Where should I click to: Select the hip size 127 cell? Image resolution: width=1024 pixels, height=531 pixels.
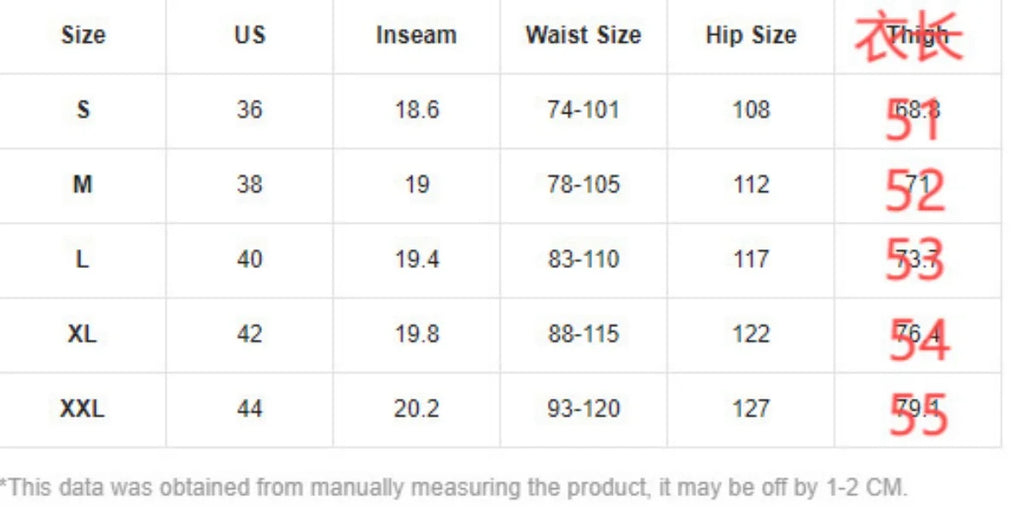[x=751, y=409]
